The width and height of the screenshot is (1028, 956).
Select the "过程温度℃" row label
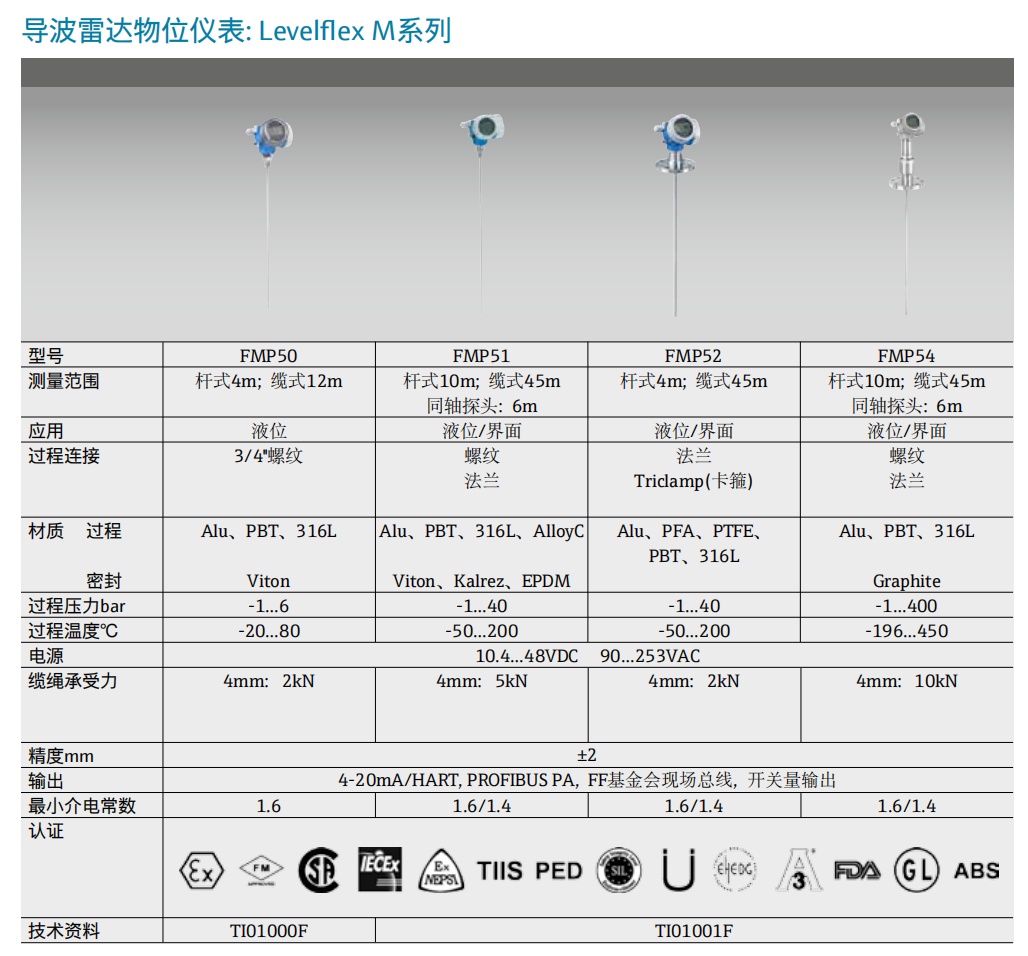[73, 631]
